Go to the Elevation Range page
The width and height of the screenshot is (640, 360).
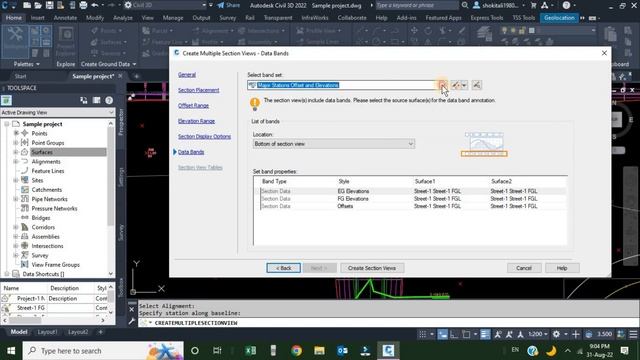(196, 121)
